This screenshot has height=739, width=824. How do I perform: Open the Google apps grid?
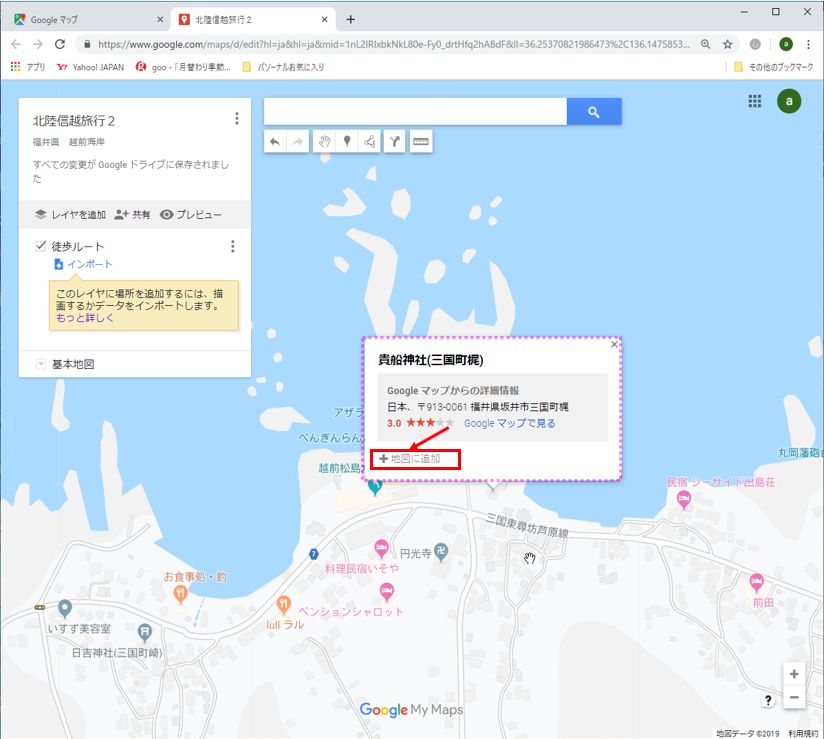tap(755, 101)
